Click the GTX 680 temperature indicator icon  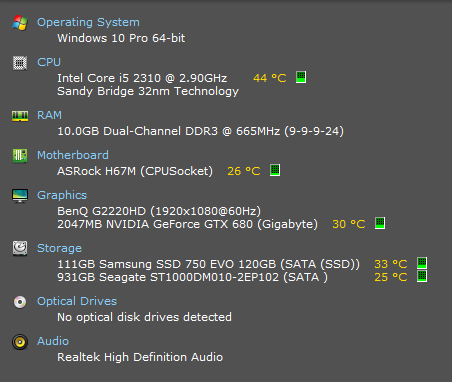[380, 223]
